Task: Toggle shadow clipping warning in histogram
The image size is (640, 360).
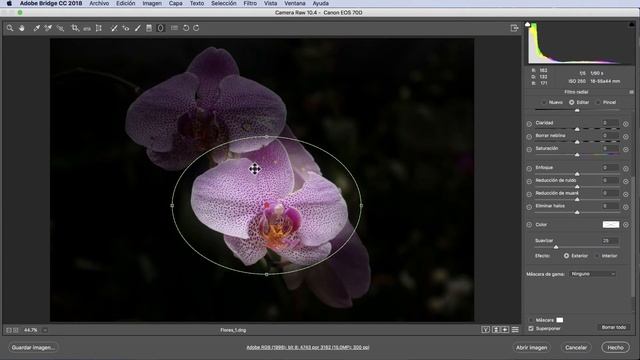Action: coord(527,25)
